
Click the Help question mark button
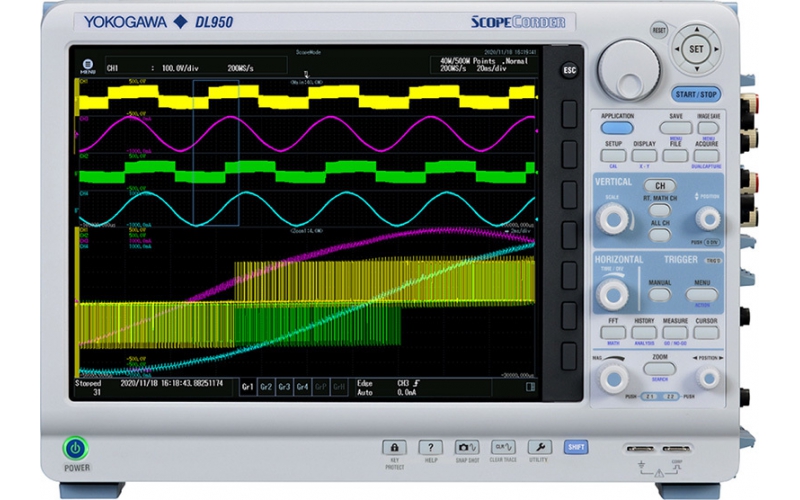(431, 447)
